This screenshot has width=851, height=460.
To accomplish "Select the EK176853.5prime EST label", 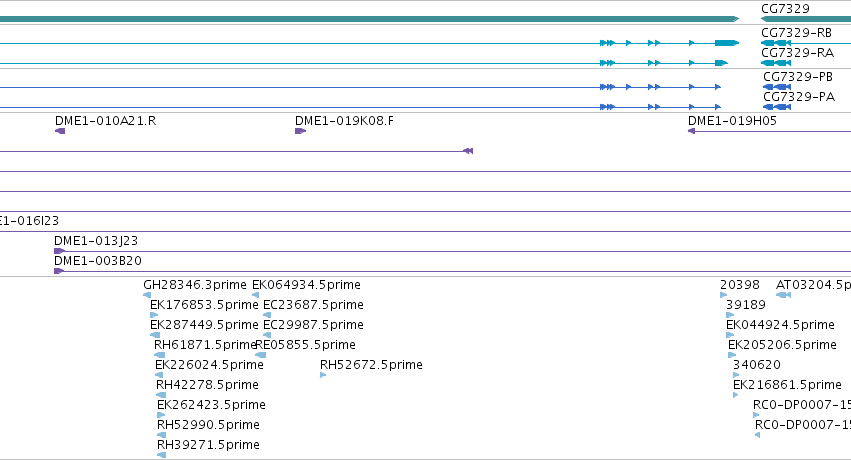I will [204, 305].
